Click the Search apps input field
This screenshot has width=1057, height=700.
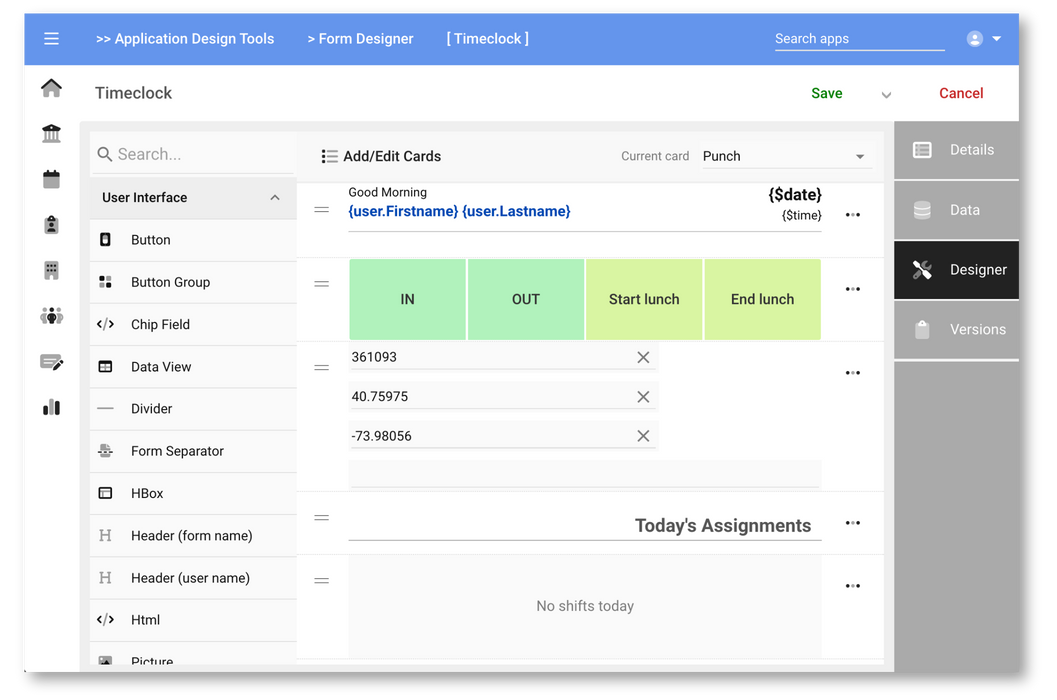pos(858,39)
